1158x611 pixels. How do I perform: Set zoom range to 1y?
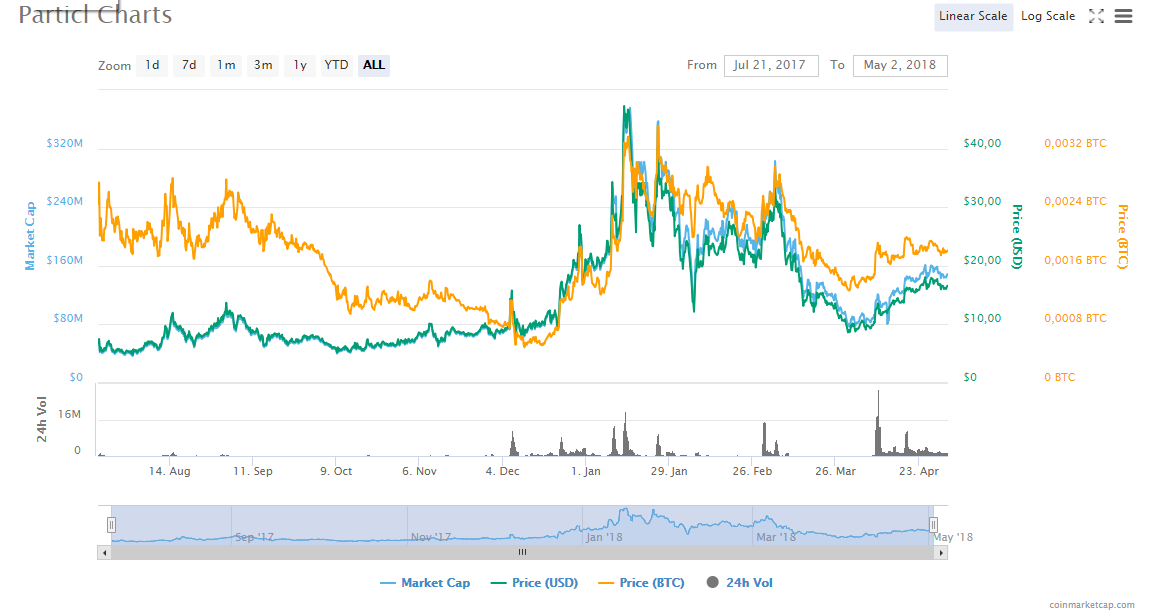(x=300, y=65)
